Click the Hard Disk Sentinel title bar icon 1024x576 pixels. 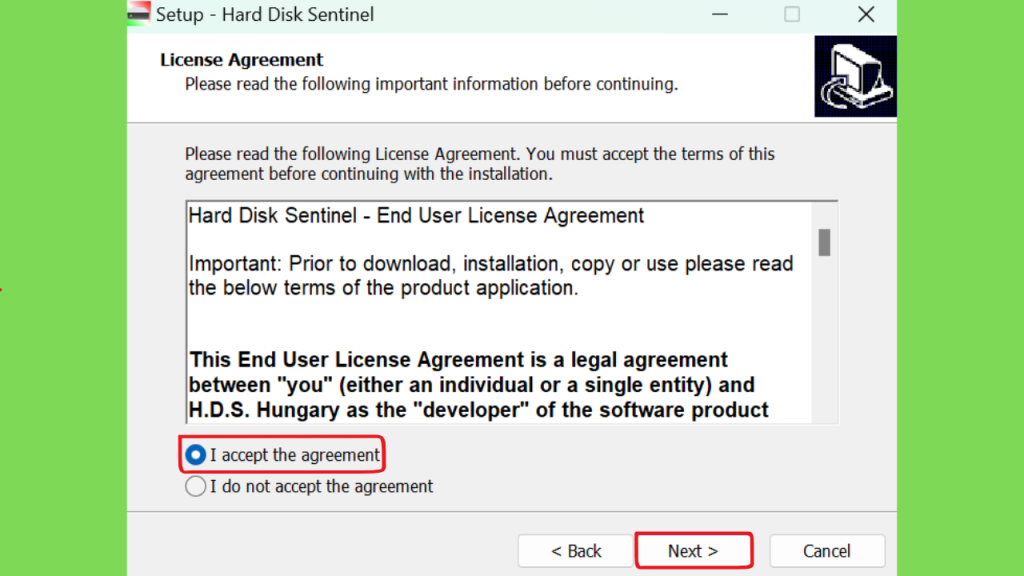tap(138, 14)
